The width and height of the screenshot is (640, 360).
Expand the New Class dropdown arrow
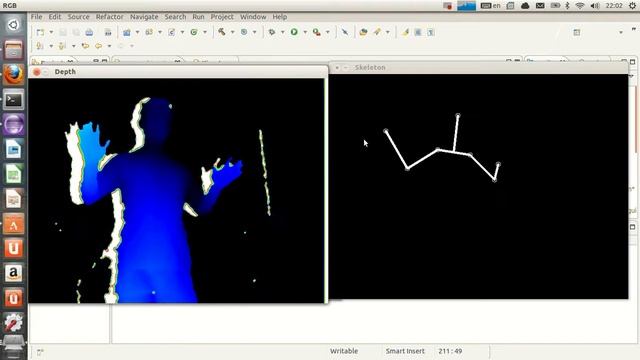(x=204, y=32)
